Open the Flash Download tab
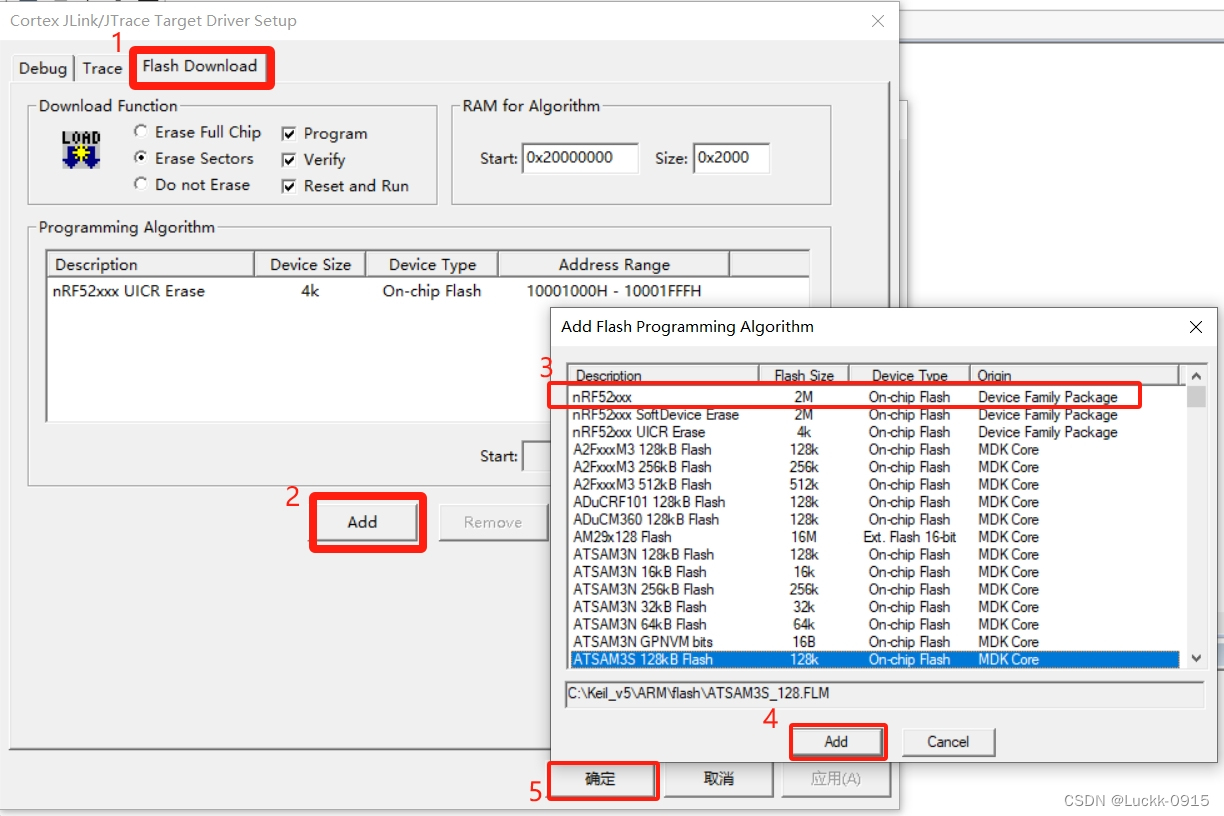Viewport: 1224px width, 816px height. 200,66
